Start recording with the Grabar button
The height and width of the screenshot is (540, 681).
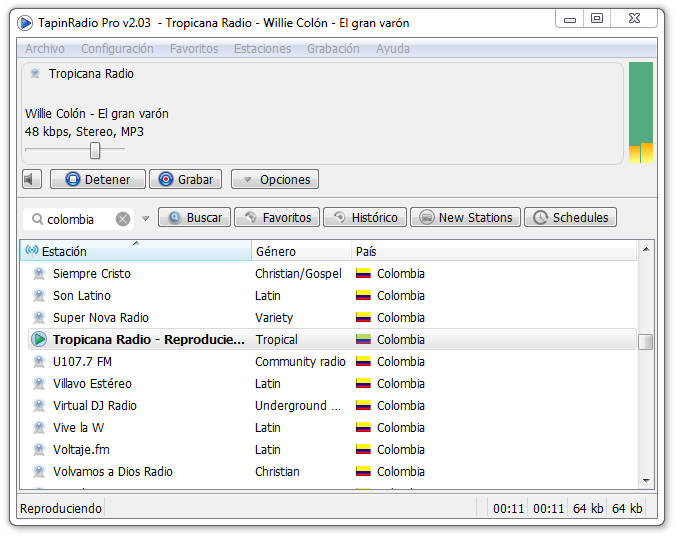pyautogui.click(x=185, y=179)
